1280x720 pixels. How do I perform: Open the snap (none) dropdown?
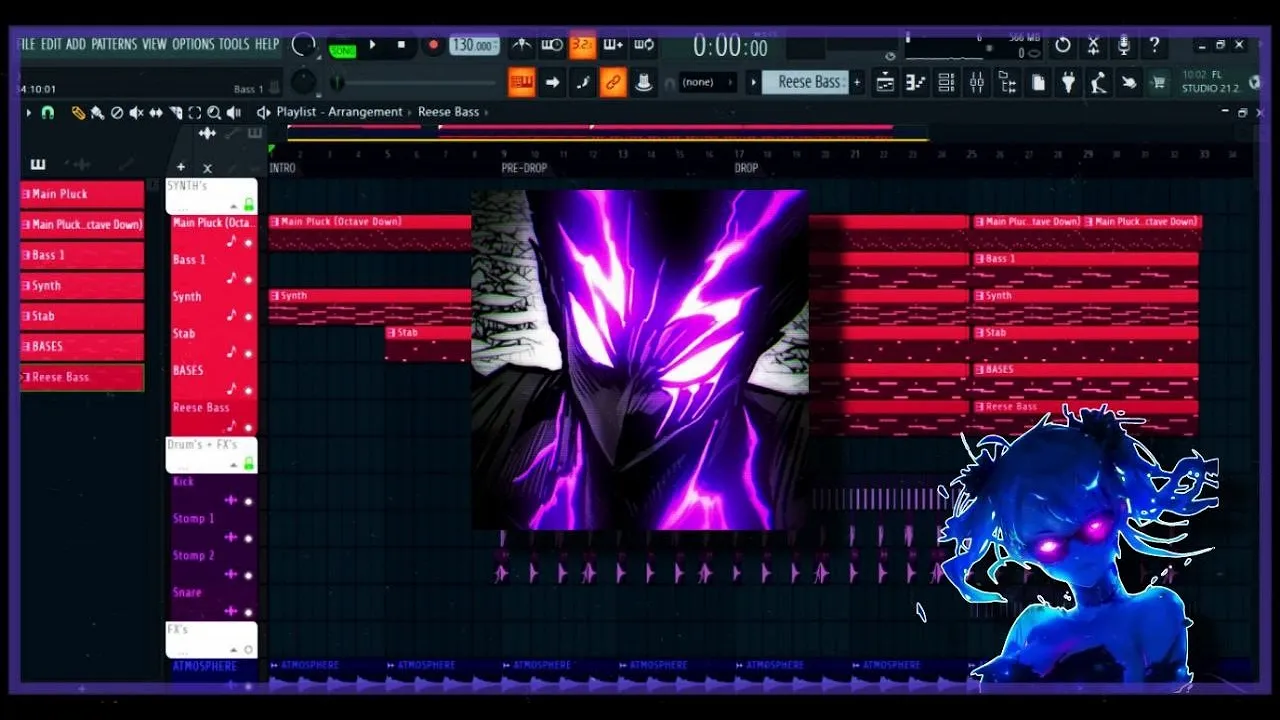[707, 82]
